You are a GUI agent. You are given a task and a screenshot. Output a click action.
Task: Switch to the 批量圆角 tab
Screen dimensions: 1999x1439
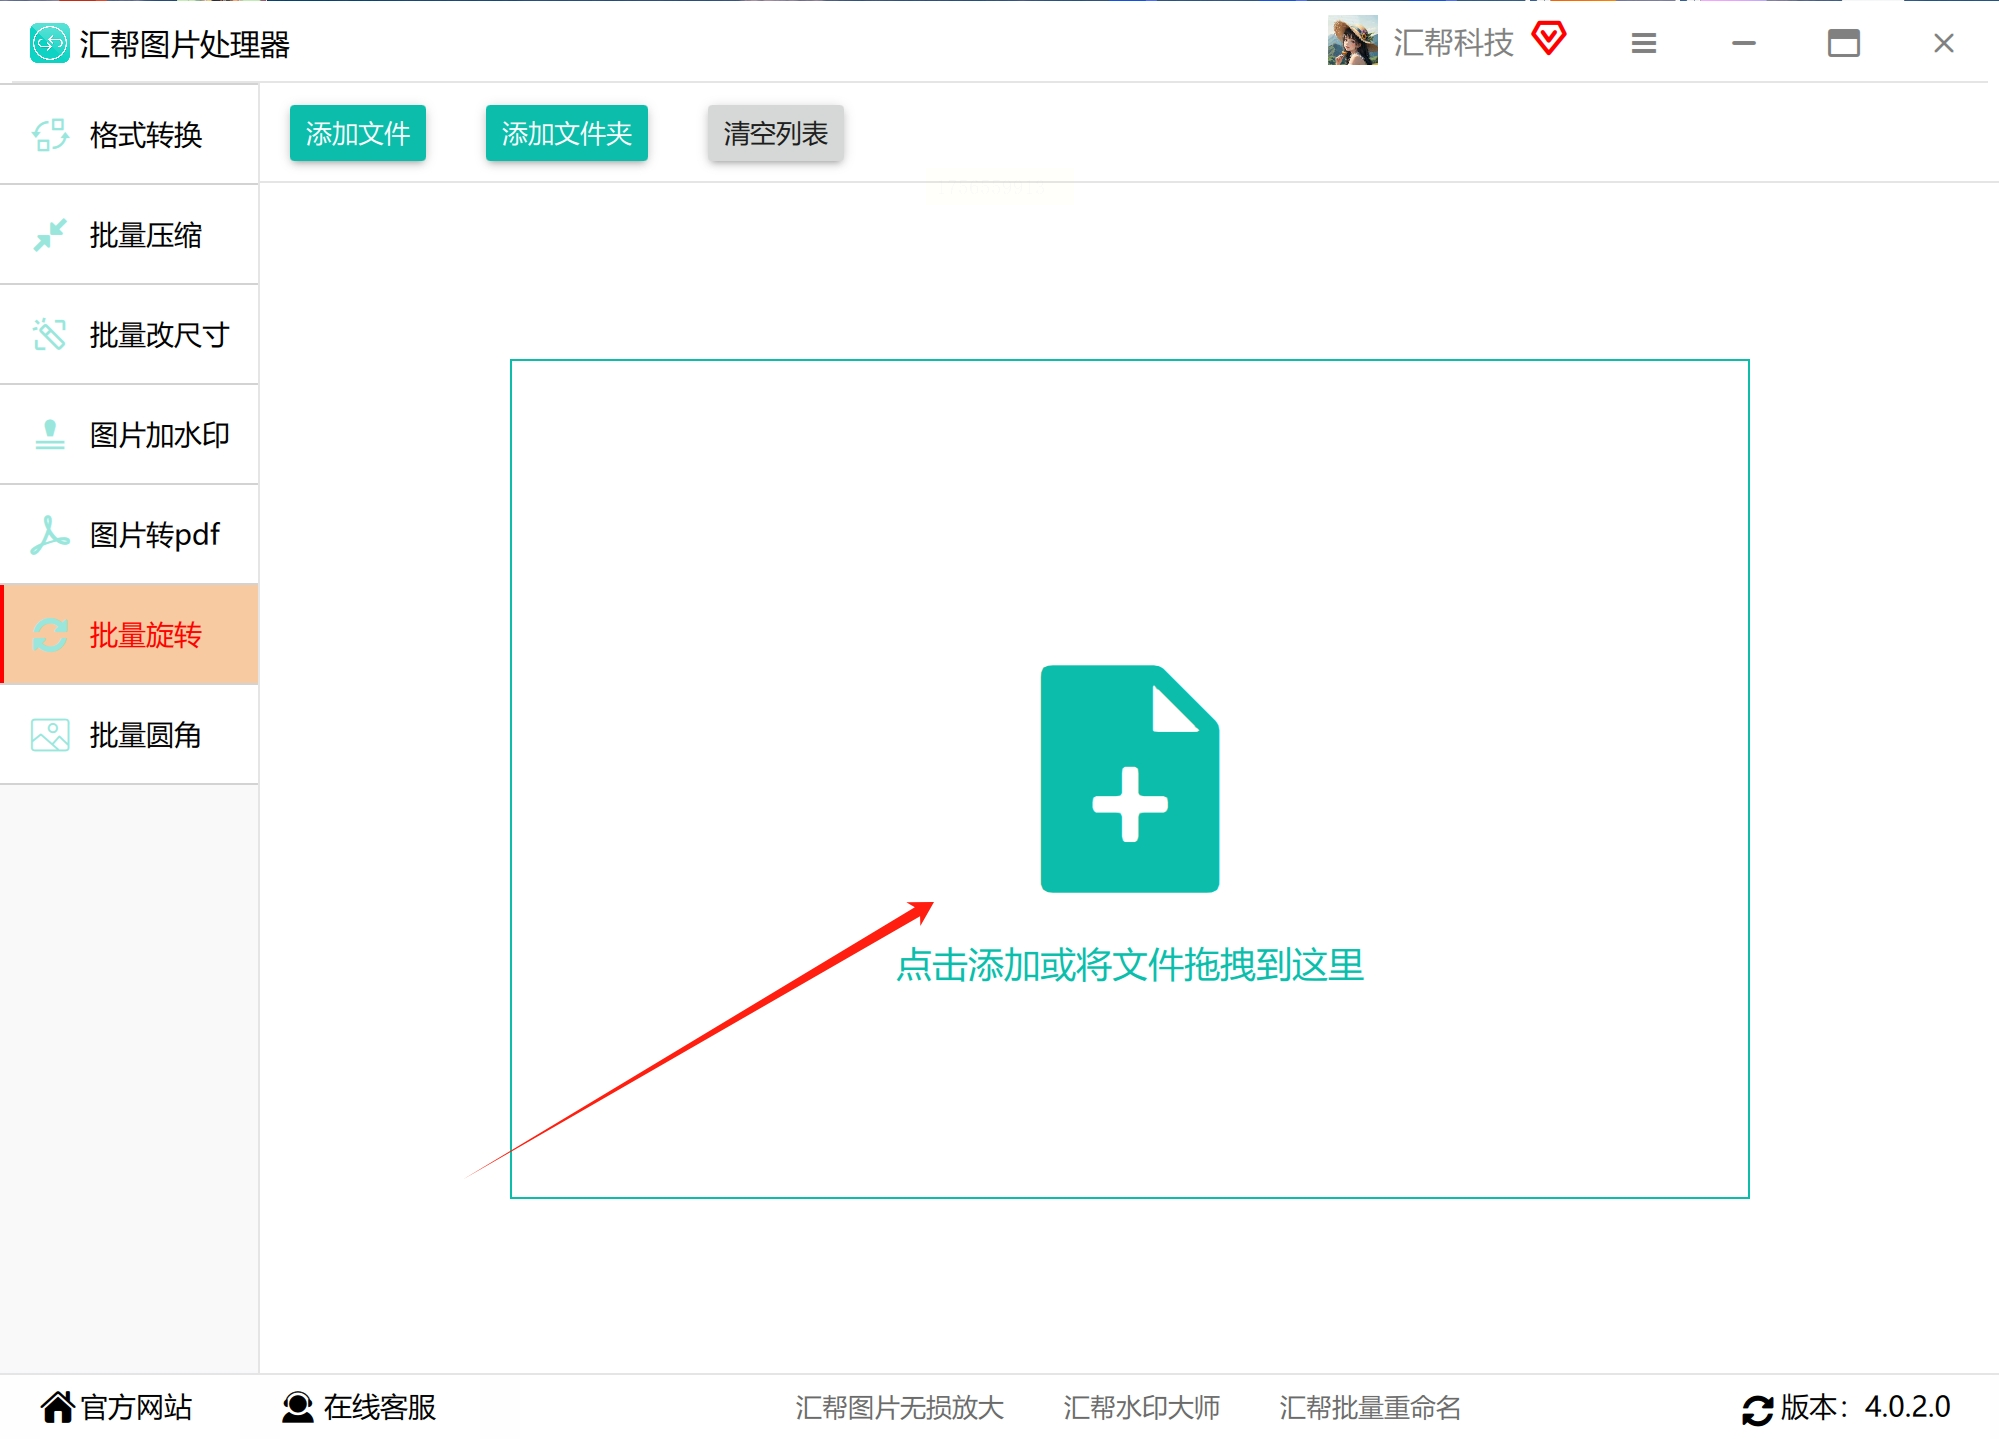click(x=145, y=735)
